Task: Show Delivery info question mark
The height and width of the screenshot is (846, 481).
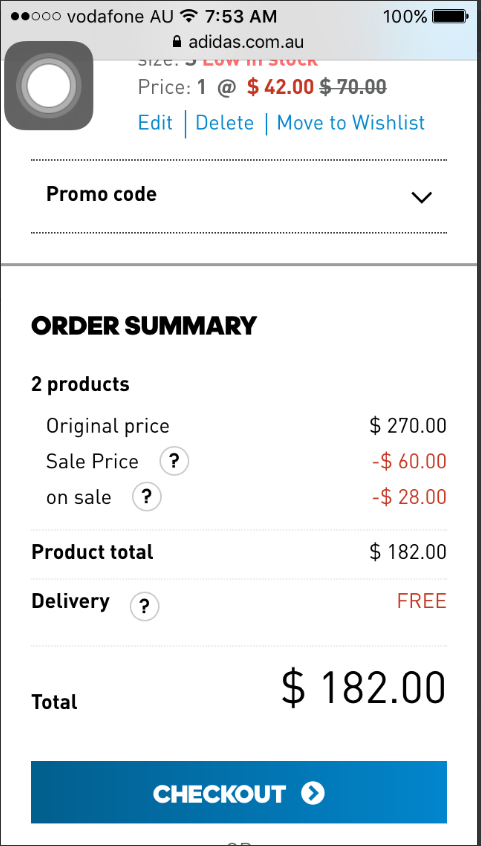Action: pyautogui.click(x=144, y=606)
